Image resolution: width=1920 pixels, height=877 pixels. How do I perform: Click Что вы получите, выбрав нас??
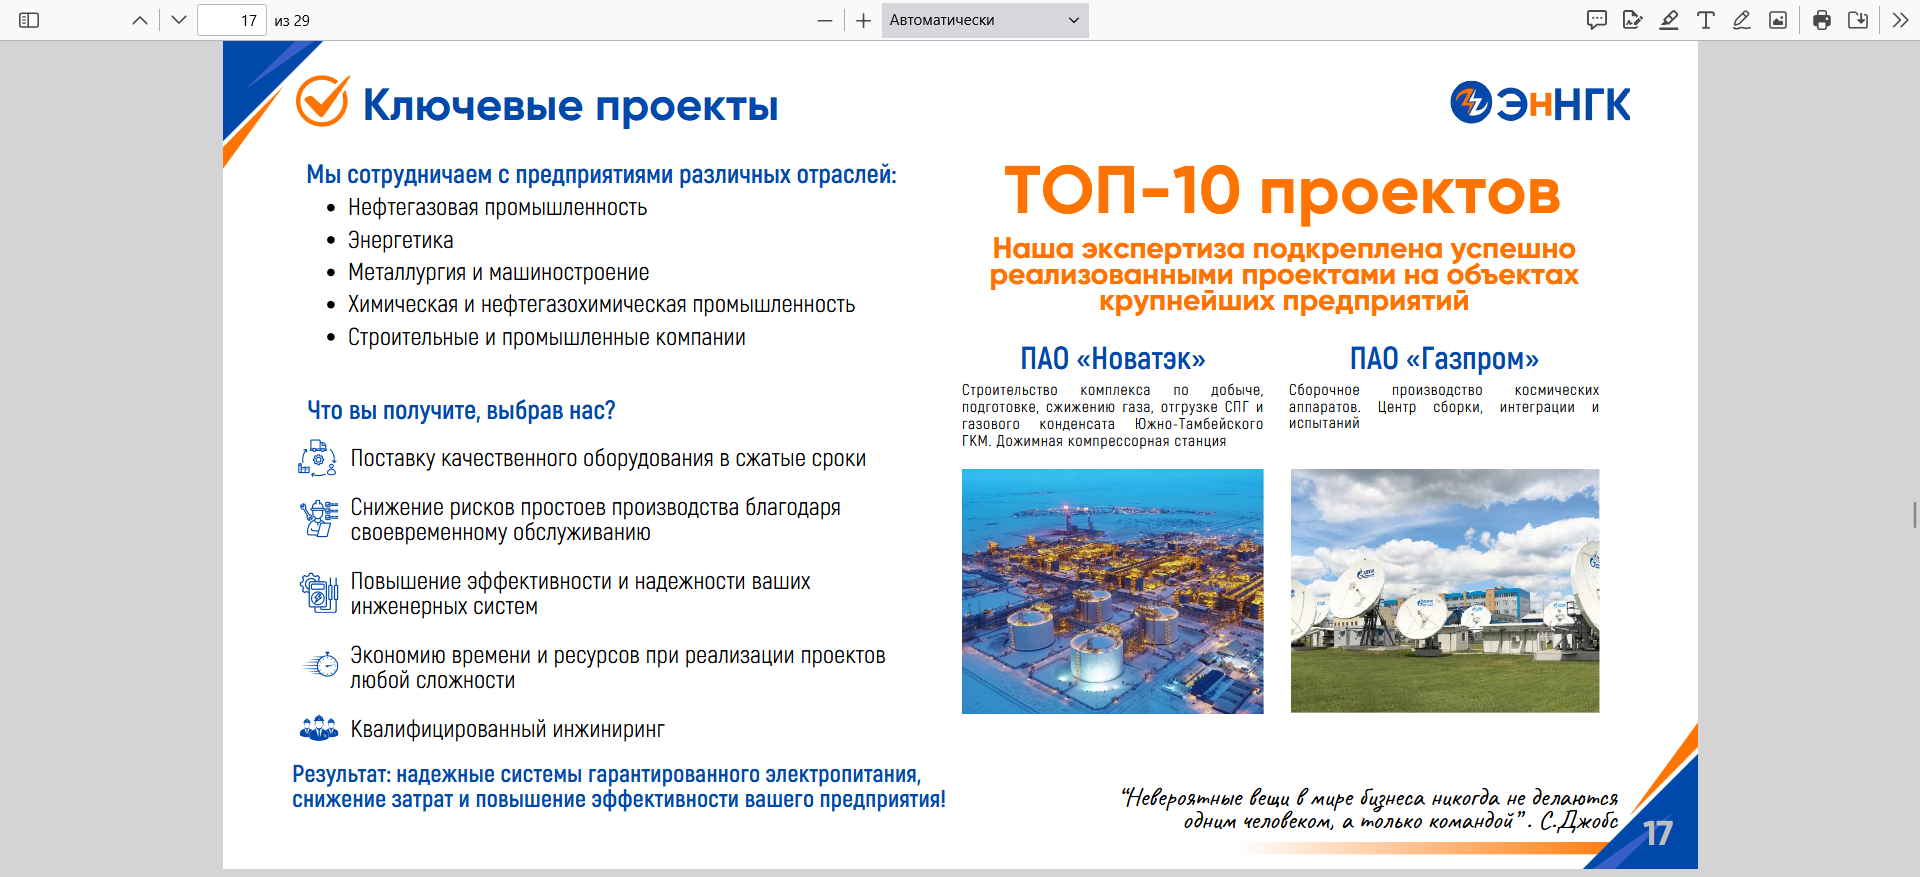pyautogui.click(x=461, y=411)
